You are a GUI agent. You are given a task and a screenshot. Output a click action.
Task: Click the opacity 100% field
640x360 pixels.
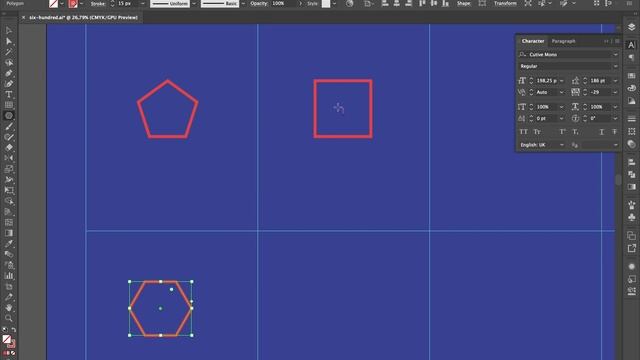point(284,4)
